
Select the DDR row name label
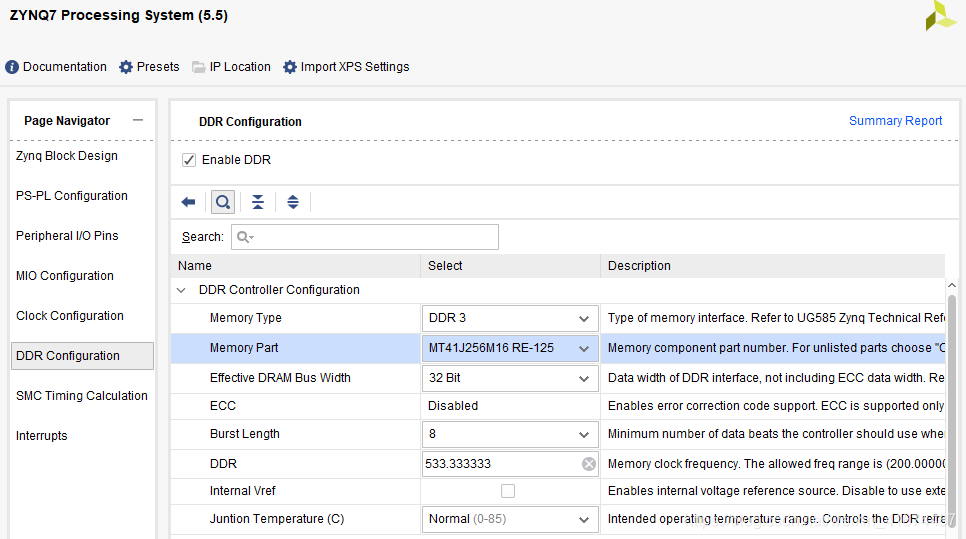click(x=223, y=464)
